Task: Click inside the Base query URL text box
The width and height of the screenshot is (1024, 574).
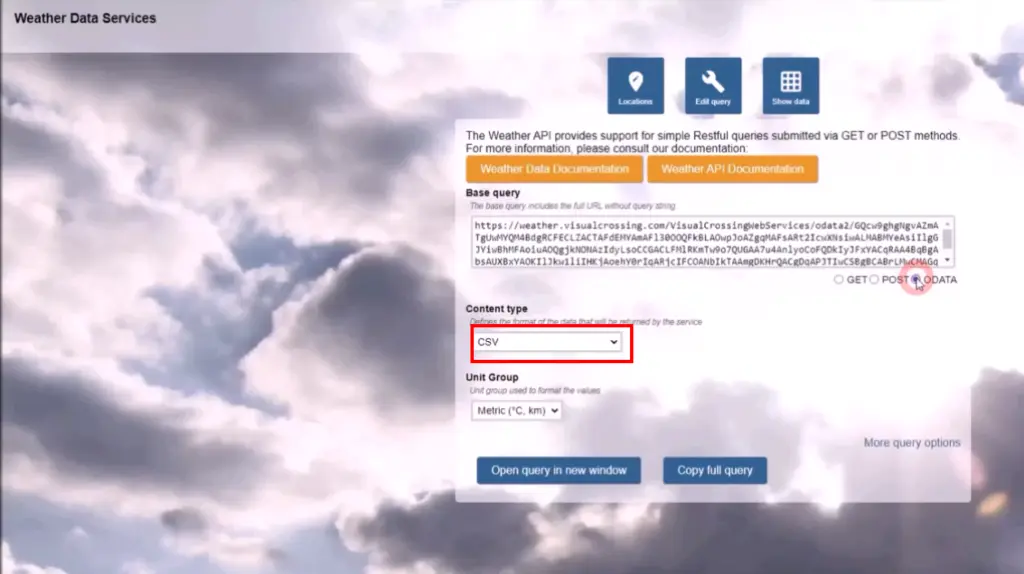Action: click(x=700, y=242)
